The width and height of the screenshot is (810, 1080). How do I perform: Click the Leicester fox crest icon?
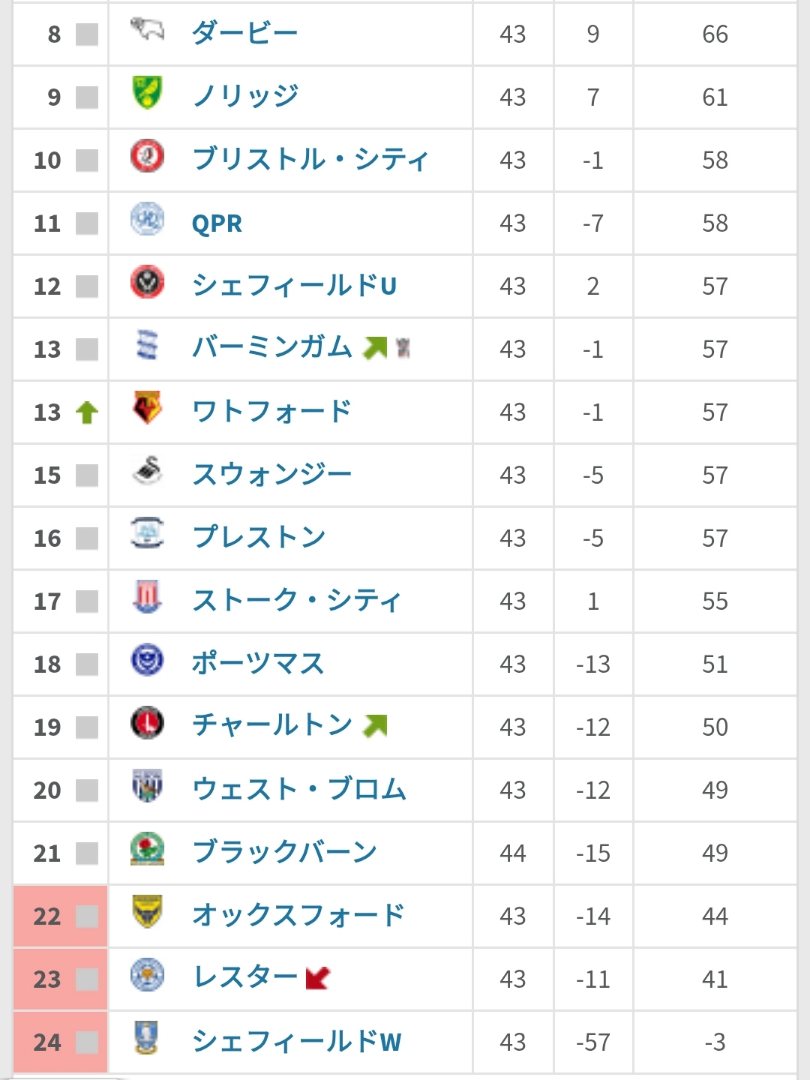(147, 976)
